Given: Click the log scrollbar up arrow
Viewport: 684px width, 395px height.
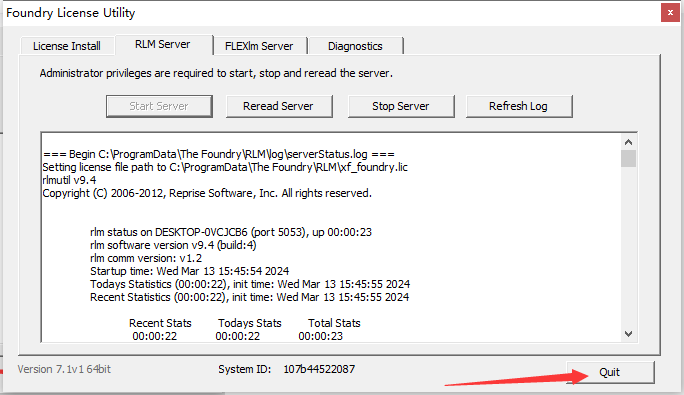Looking at the screenshot, I should point(629,142).
